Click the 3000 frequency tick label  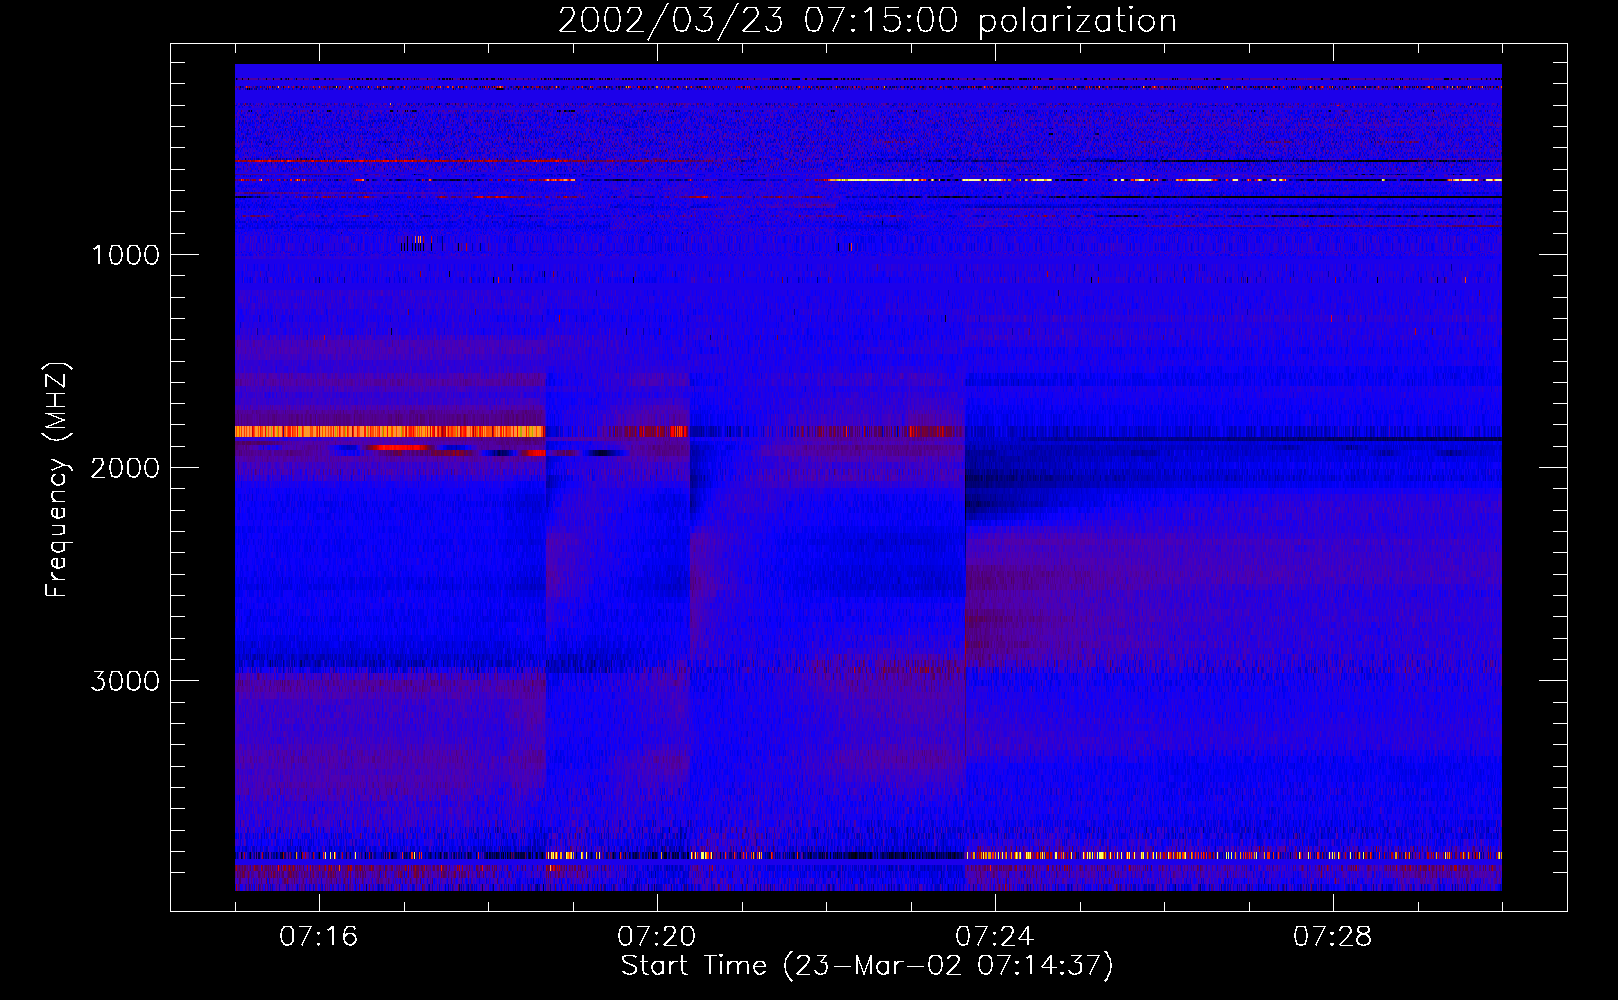[x=125, y=681]
